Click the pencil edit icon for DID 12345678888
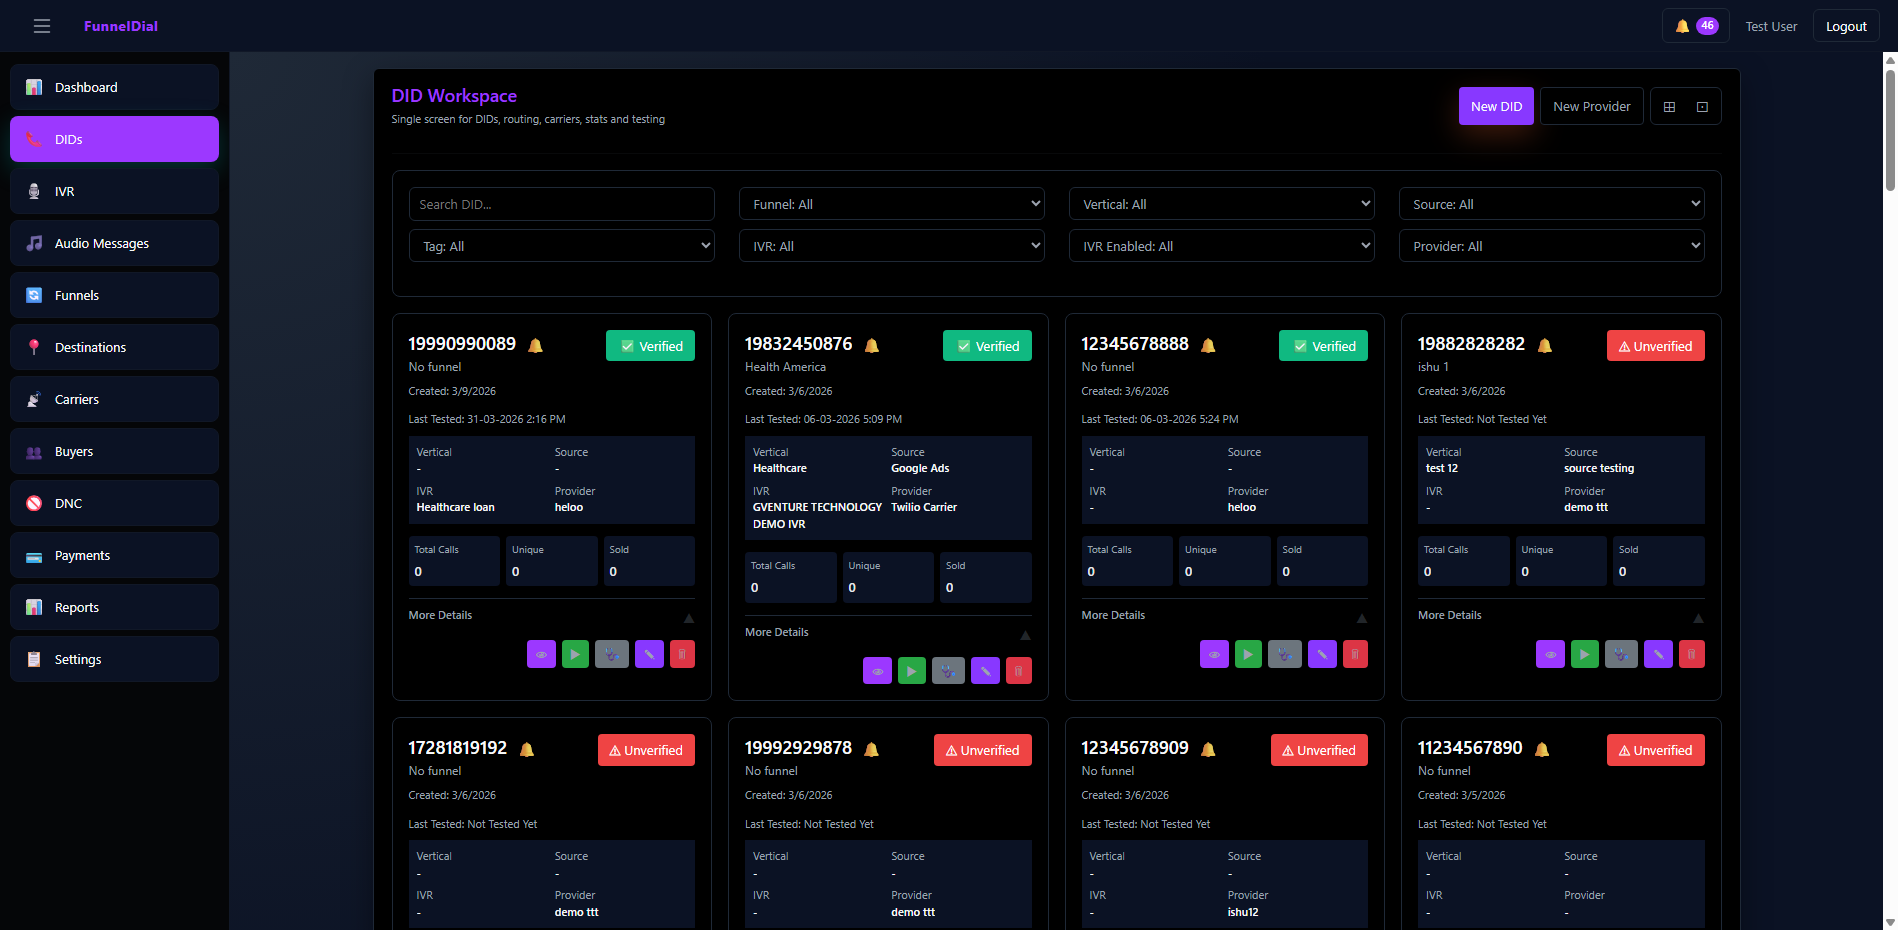Viewport: 1898px width, 930px height. [x=1322, y=654]
